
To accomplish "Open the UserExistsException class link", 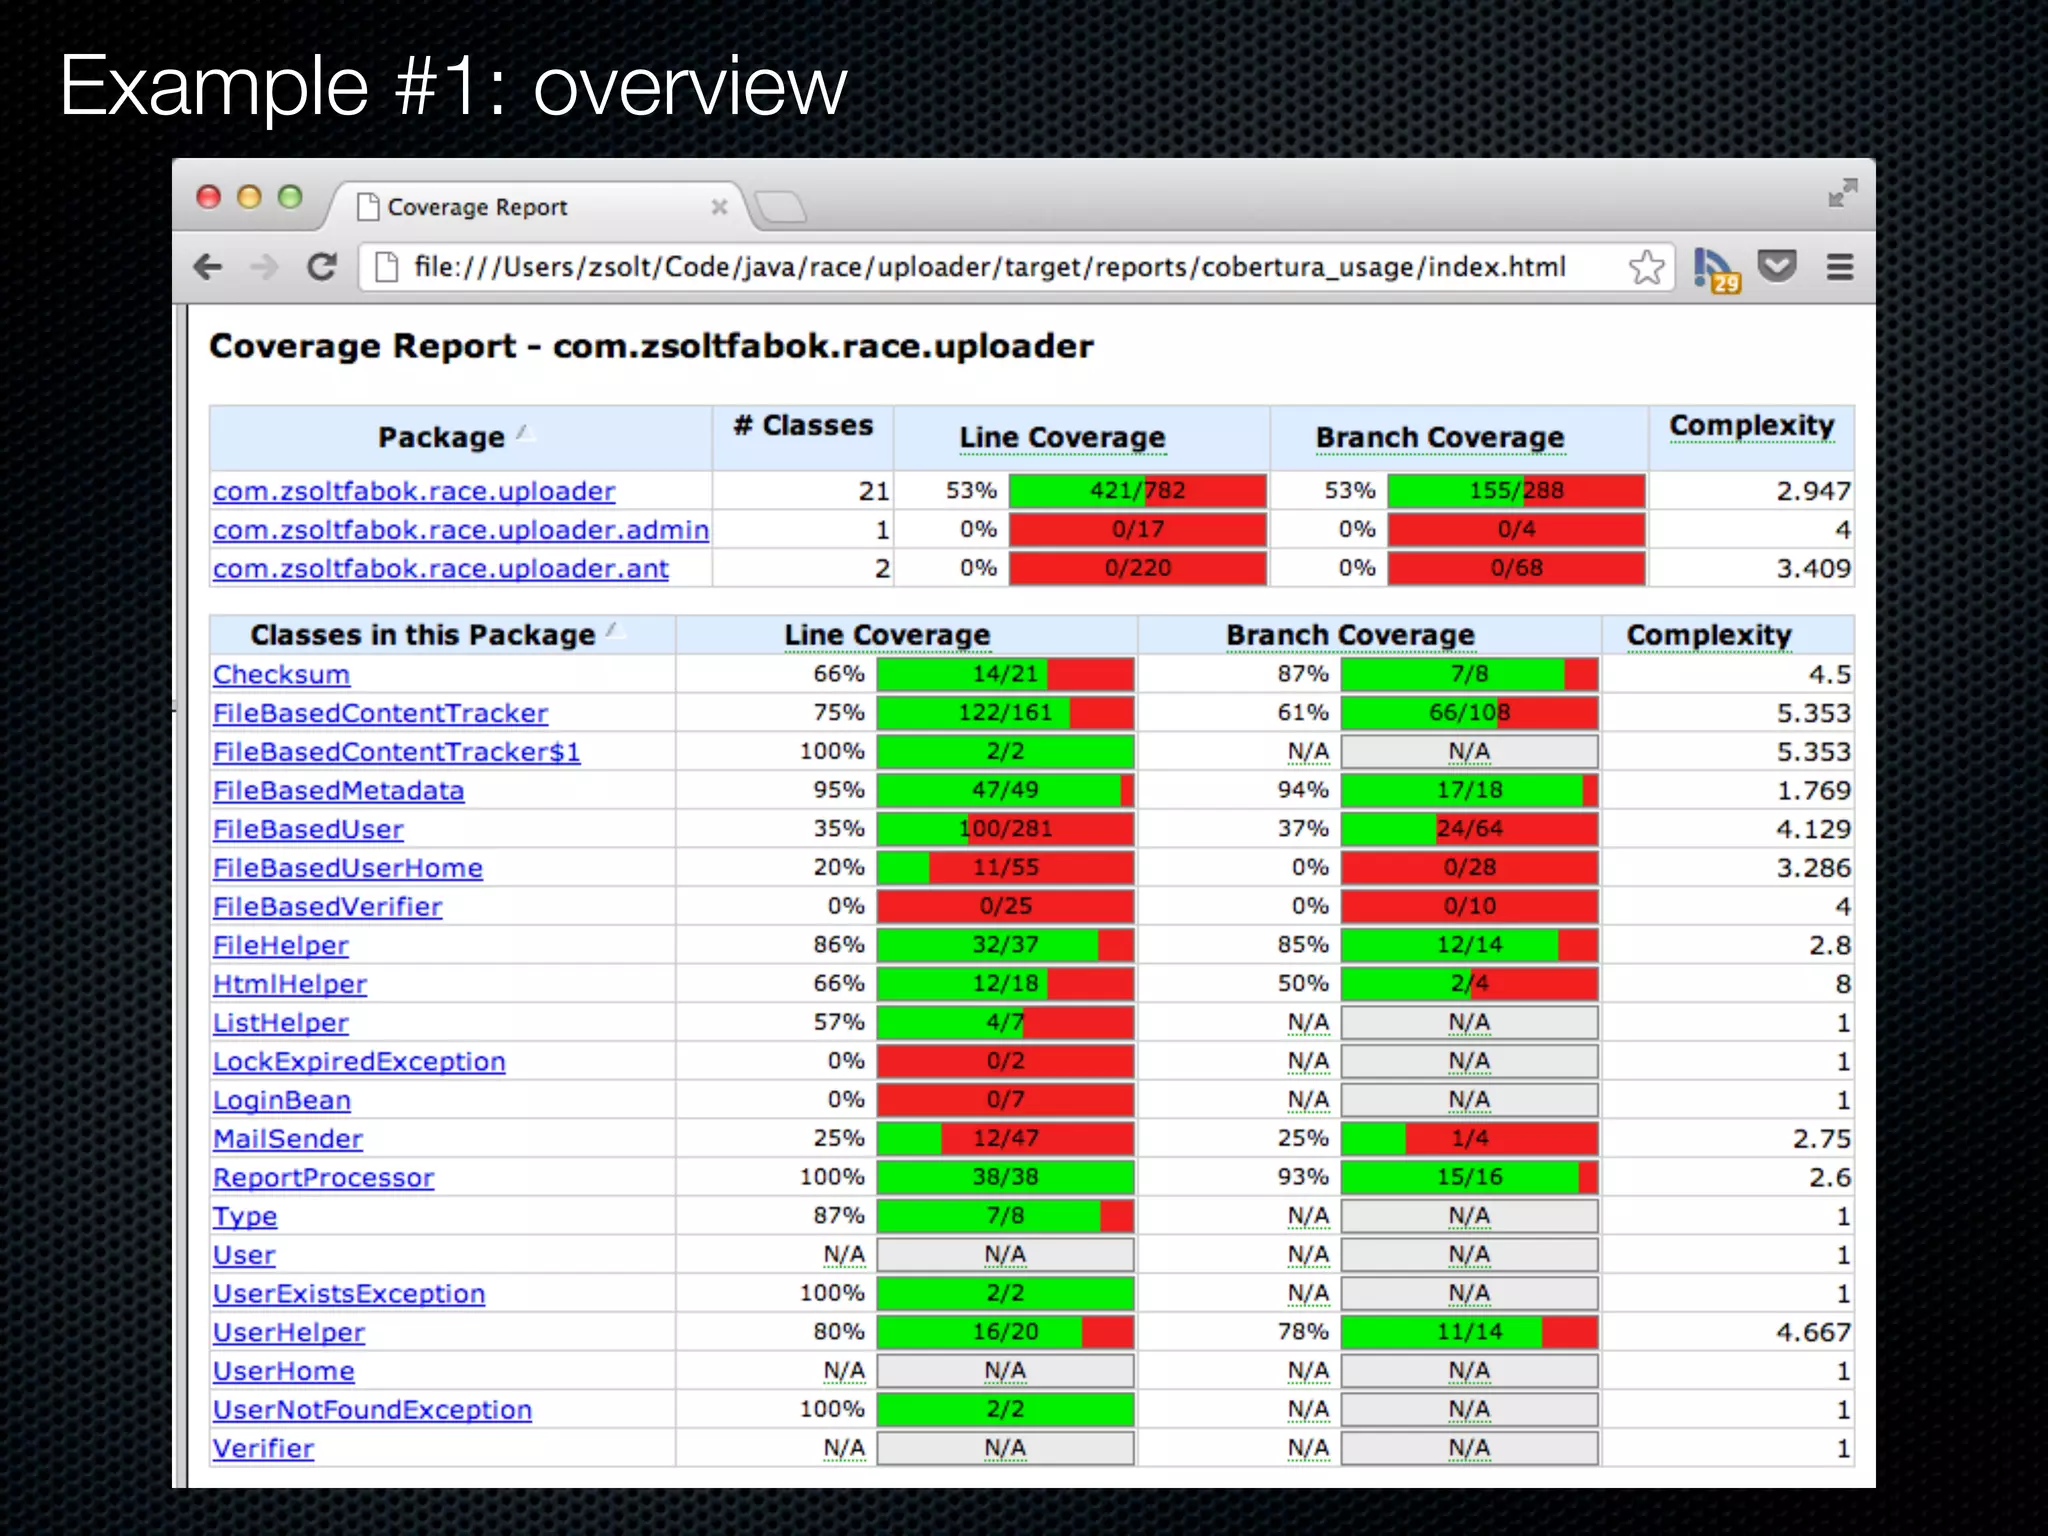I will pyautogui.click(x=349, y=1293).
